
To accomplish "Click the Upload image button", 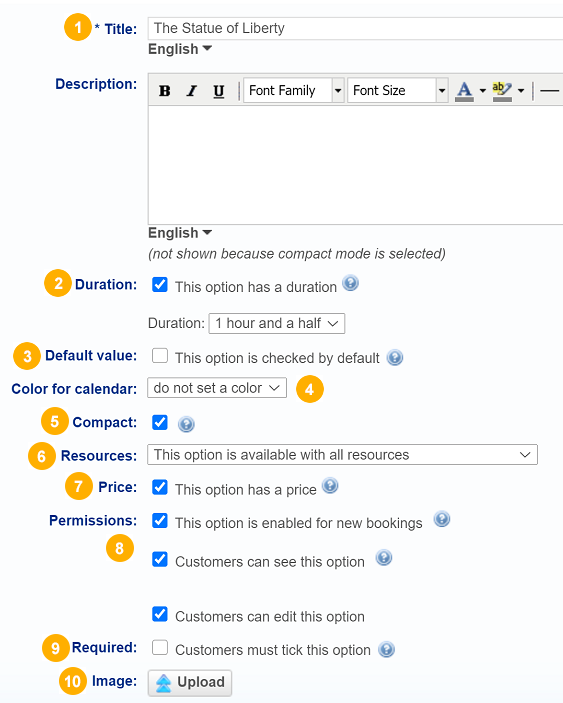I will click(x=190, y=683).
